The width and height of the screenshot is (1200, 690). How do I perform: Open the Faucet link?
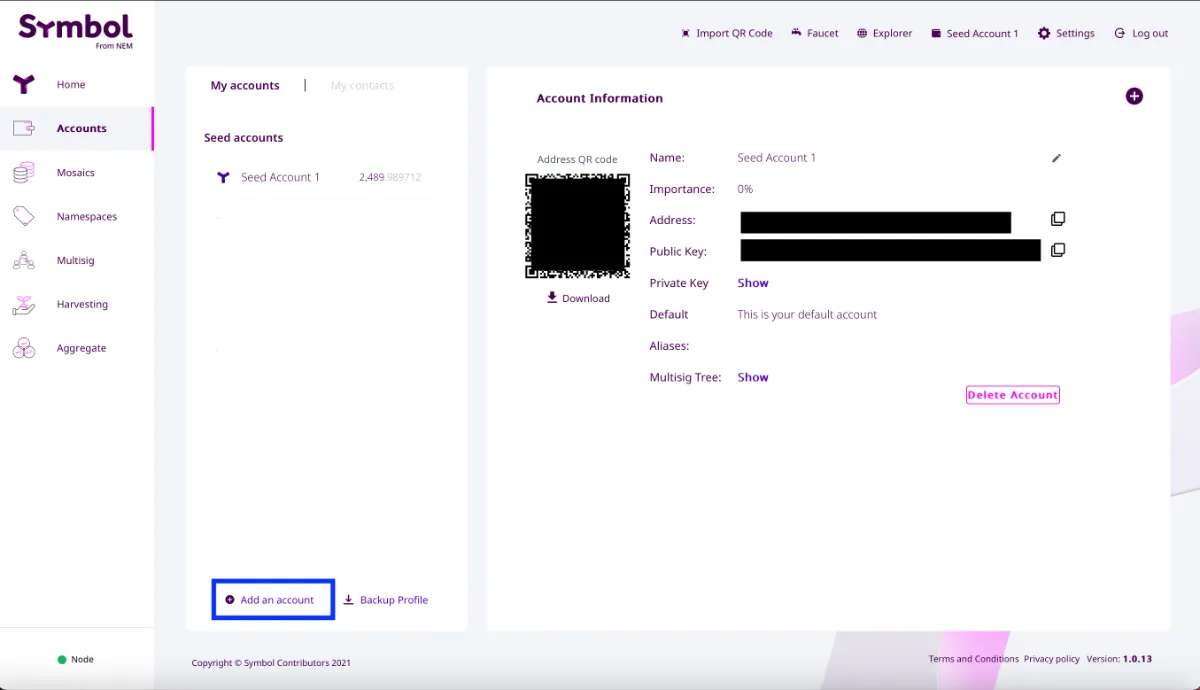tap(814, 33)
